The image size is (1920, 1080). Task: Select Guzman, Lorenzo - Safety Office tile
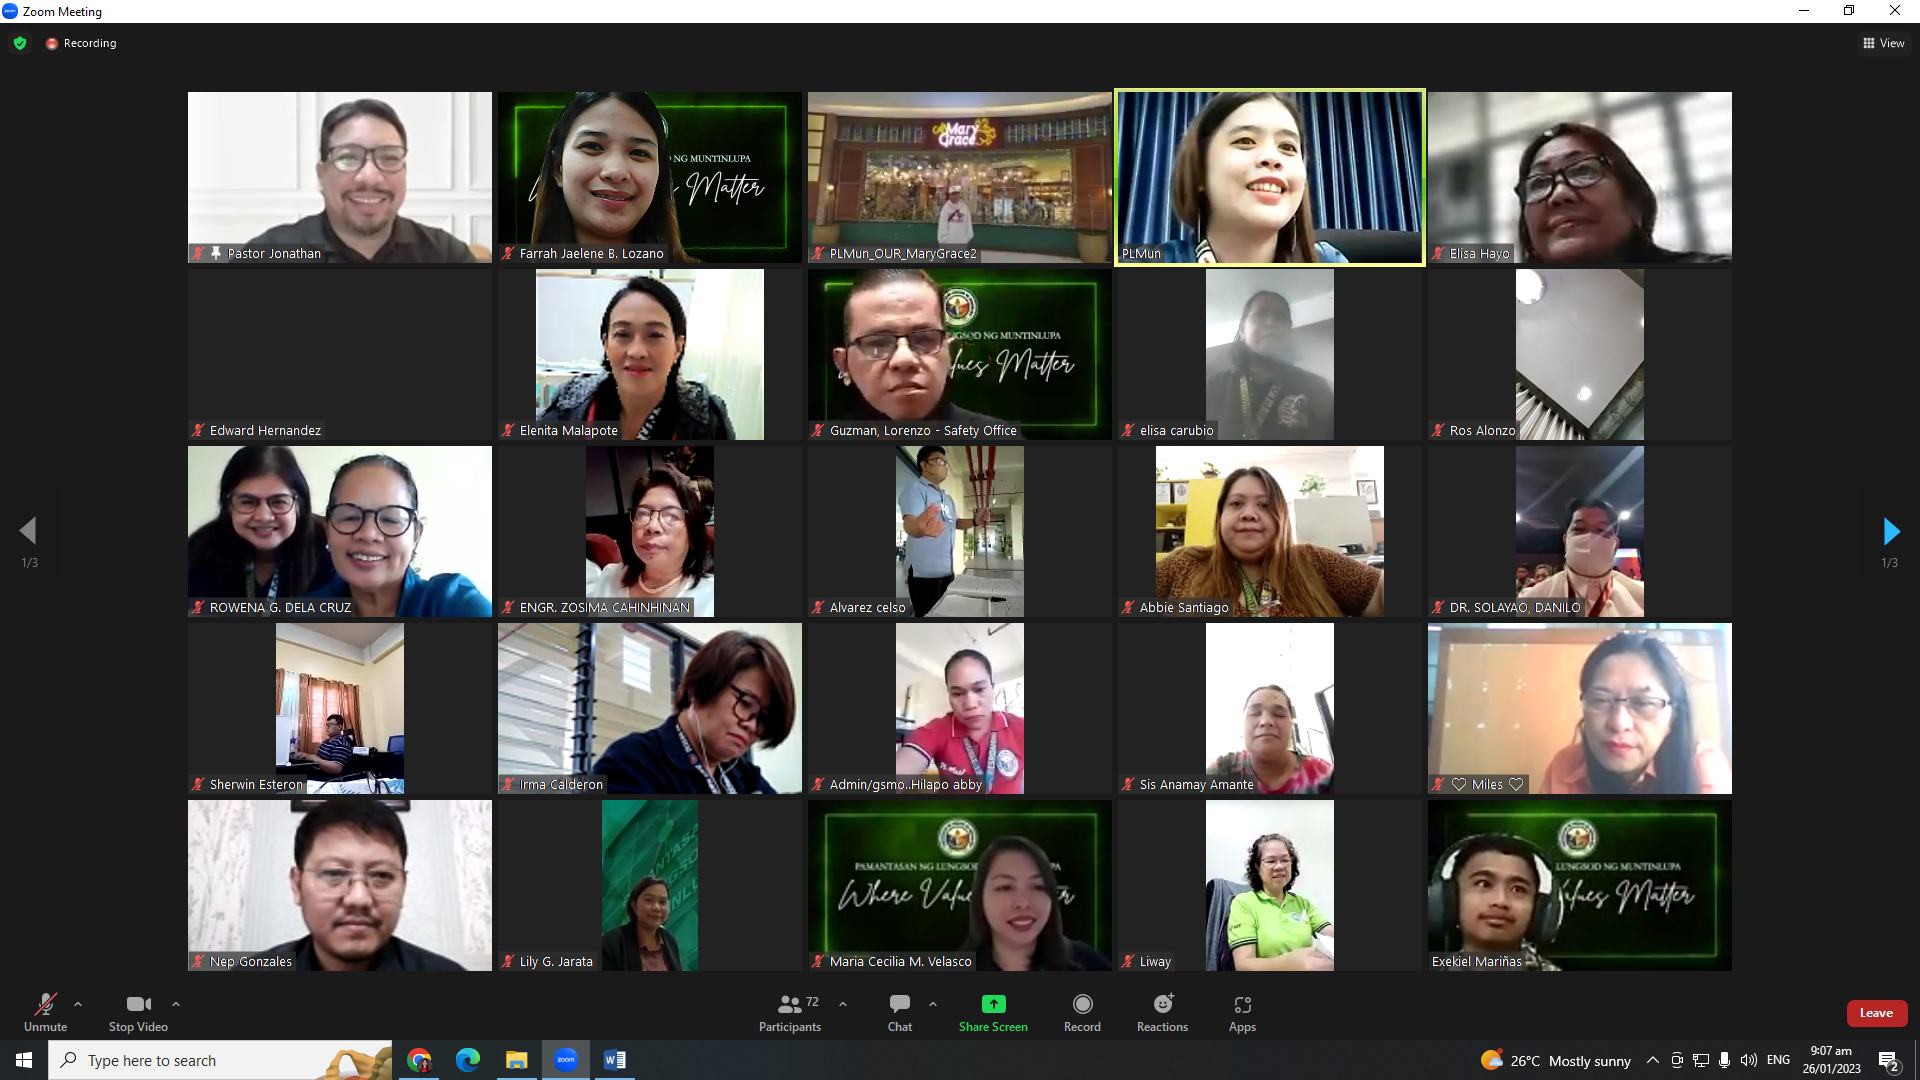point(960,354)
